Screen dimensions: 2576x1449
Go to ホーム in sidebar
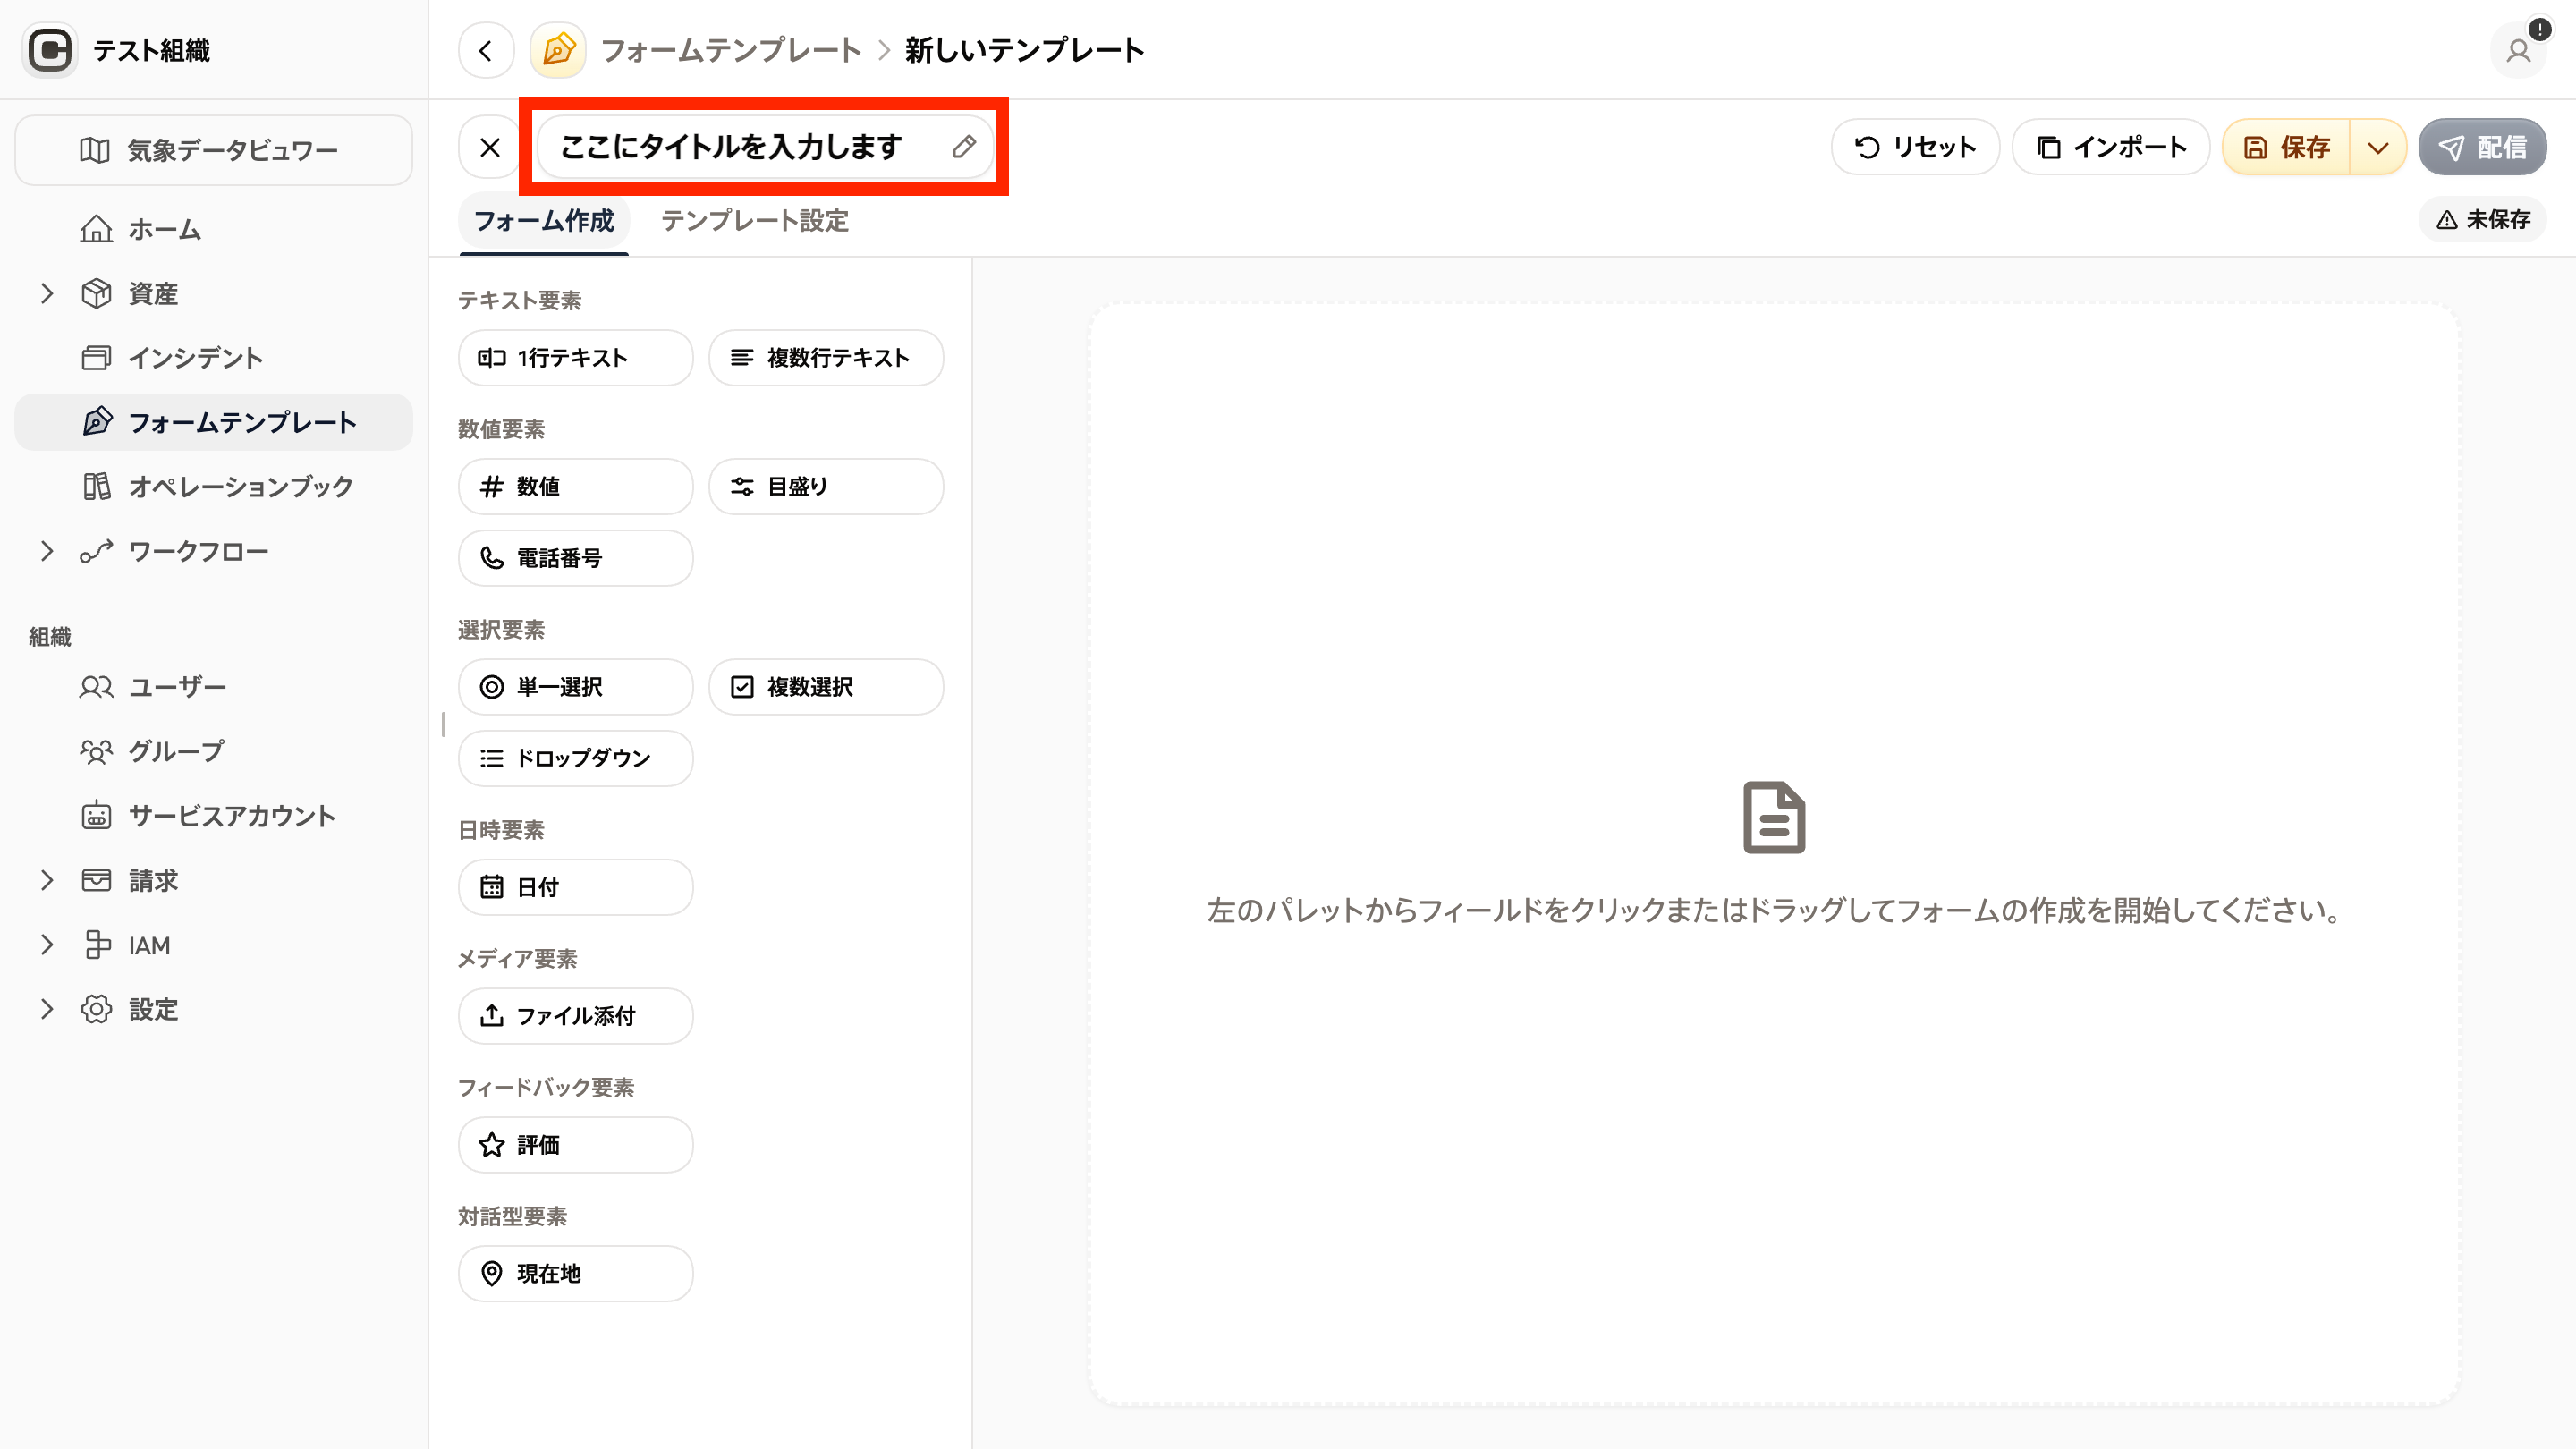click(214, 229)
